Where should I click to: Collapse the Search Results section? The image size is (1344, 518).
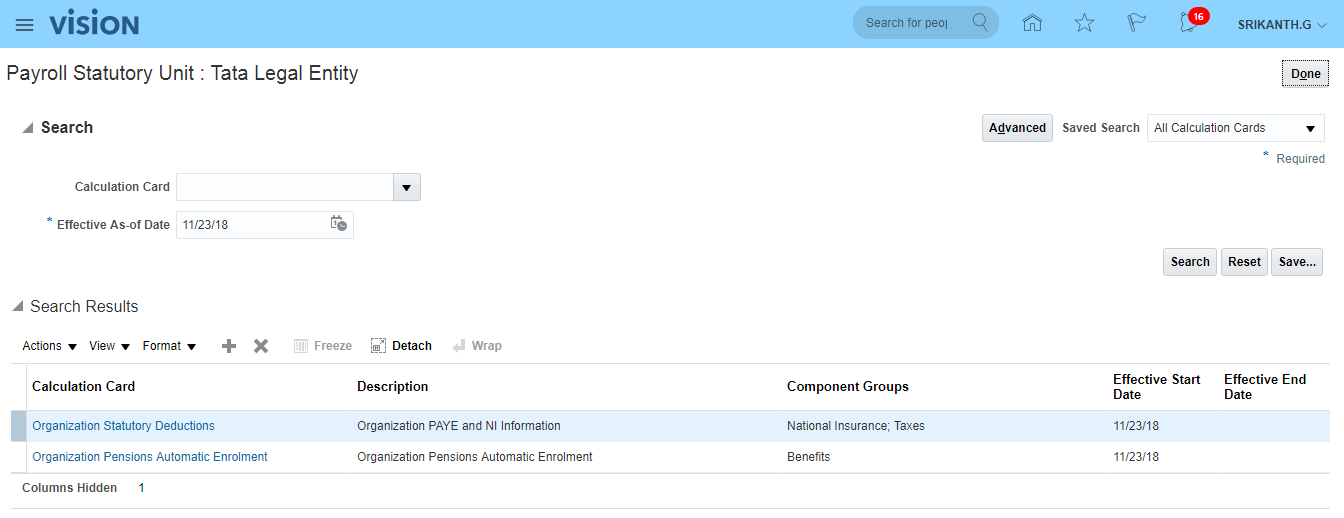coord(18,306)
